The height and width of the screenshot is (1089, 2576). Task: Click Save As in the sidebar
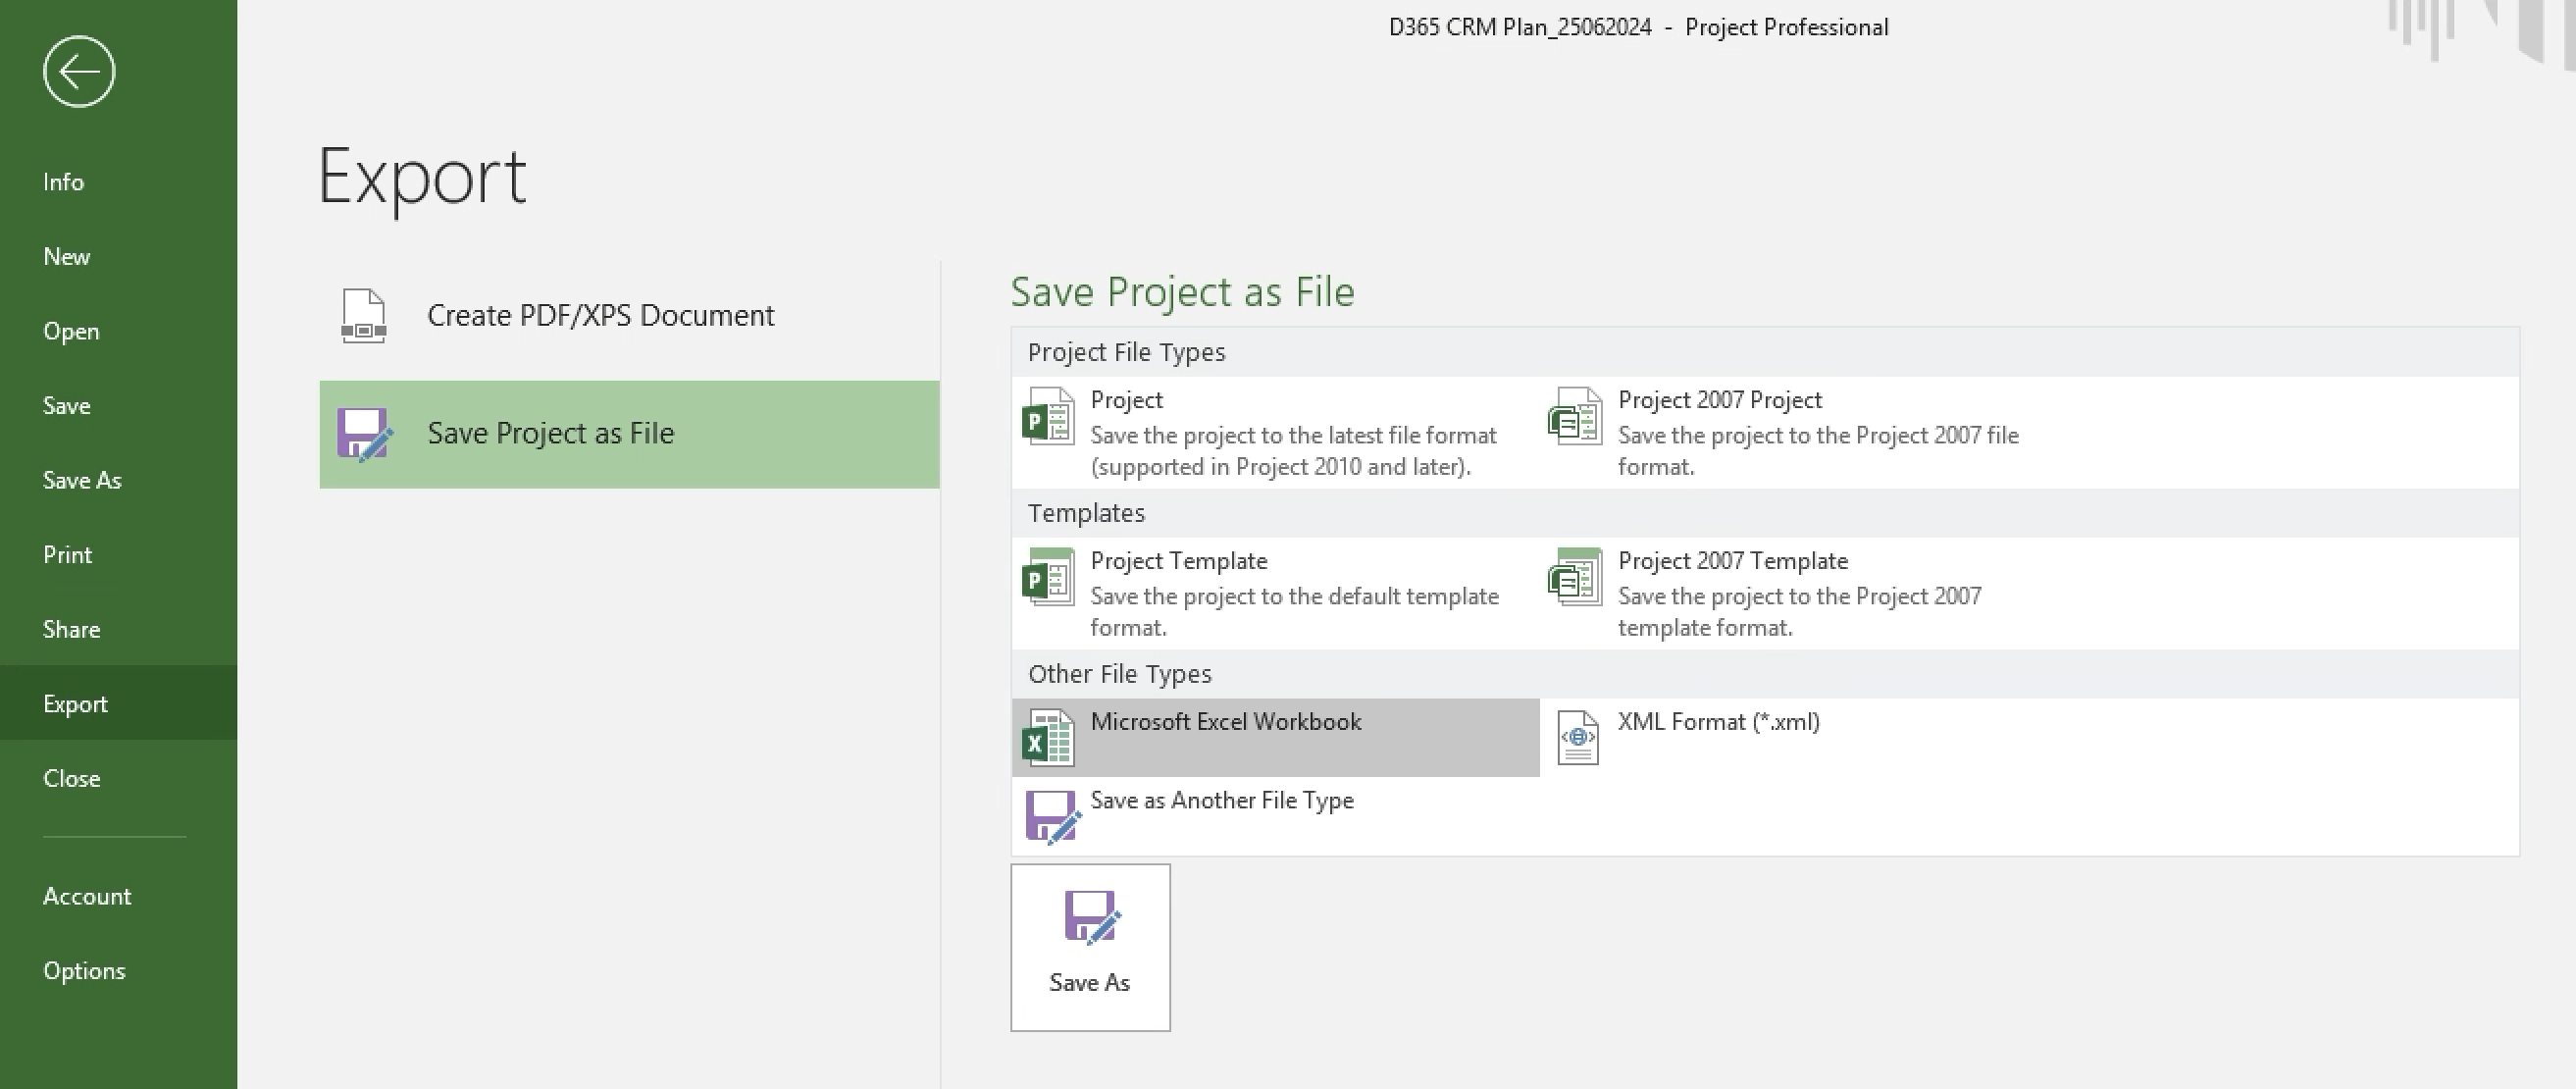82,481
